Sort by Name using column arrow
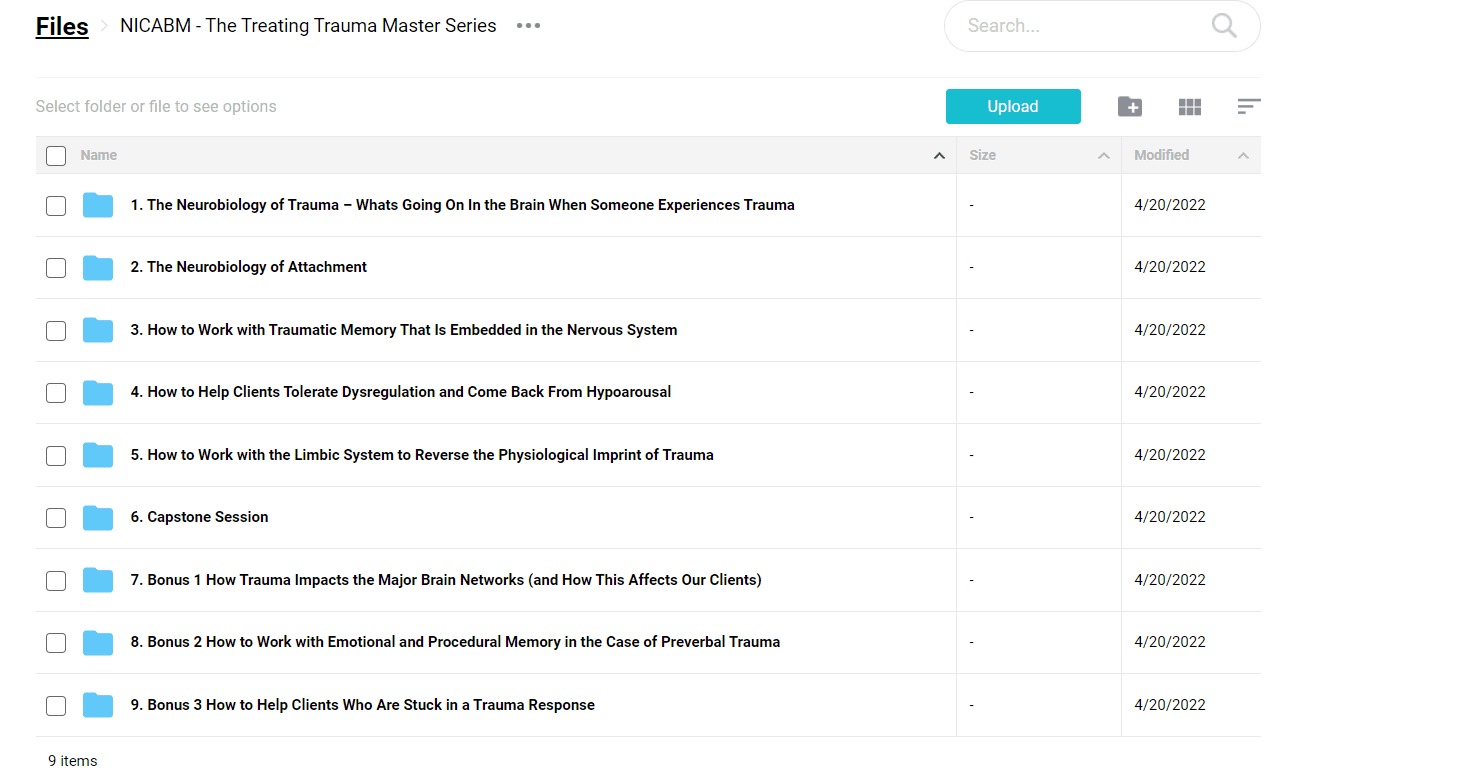This screenshot has height=777, width=1478. 939,156
